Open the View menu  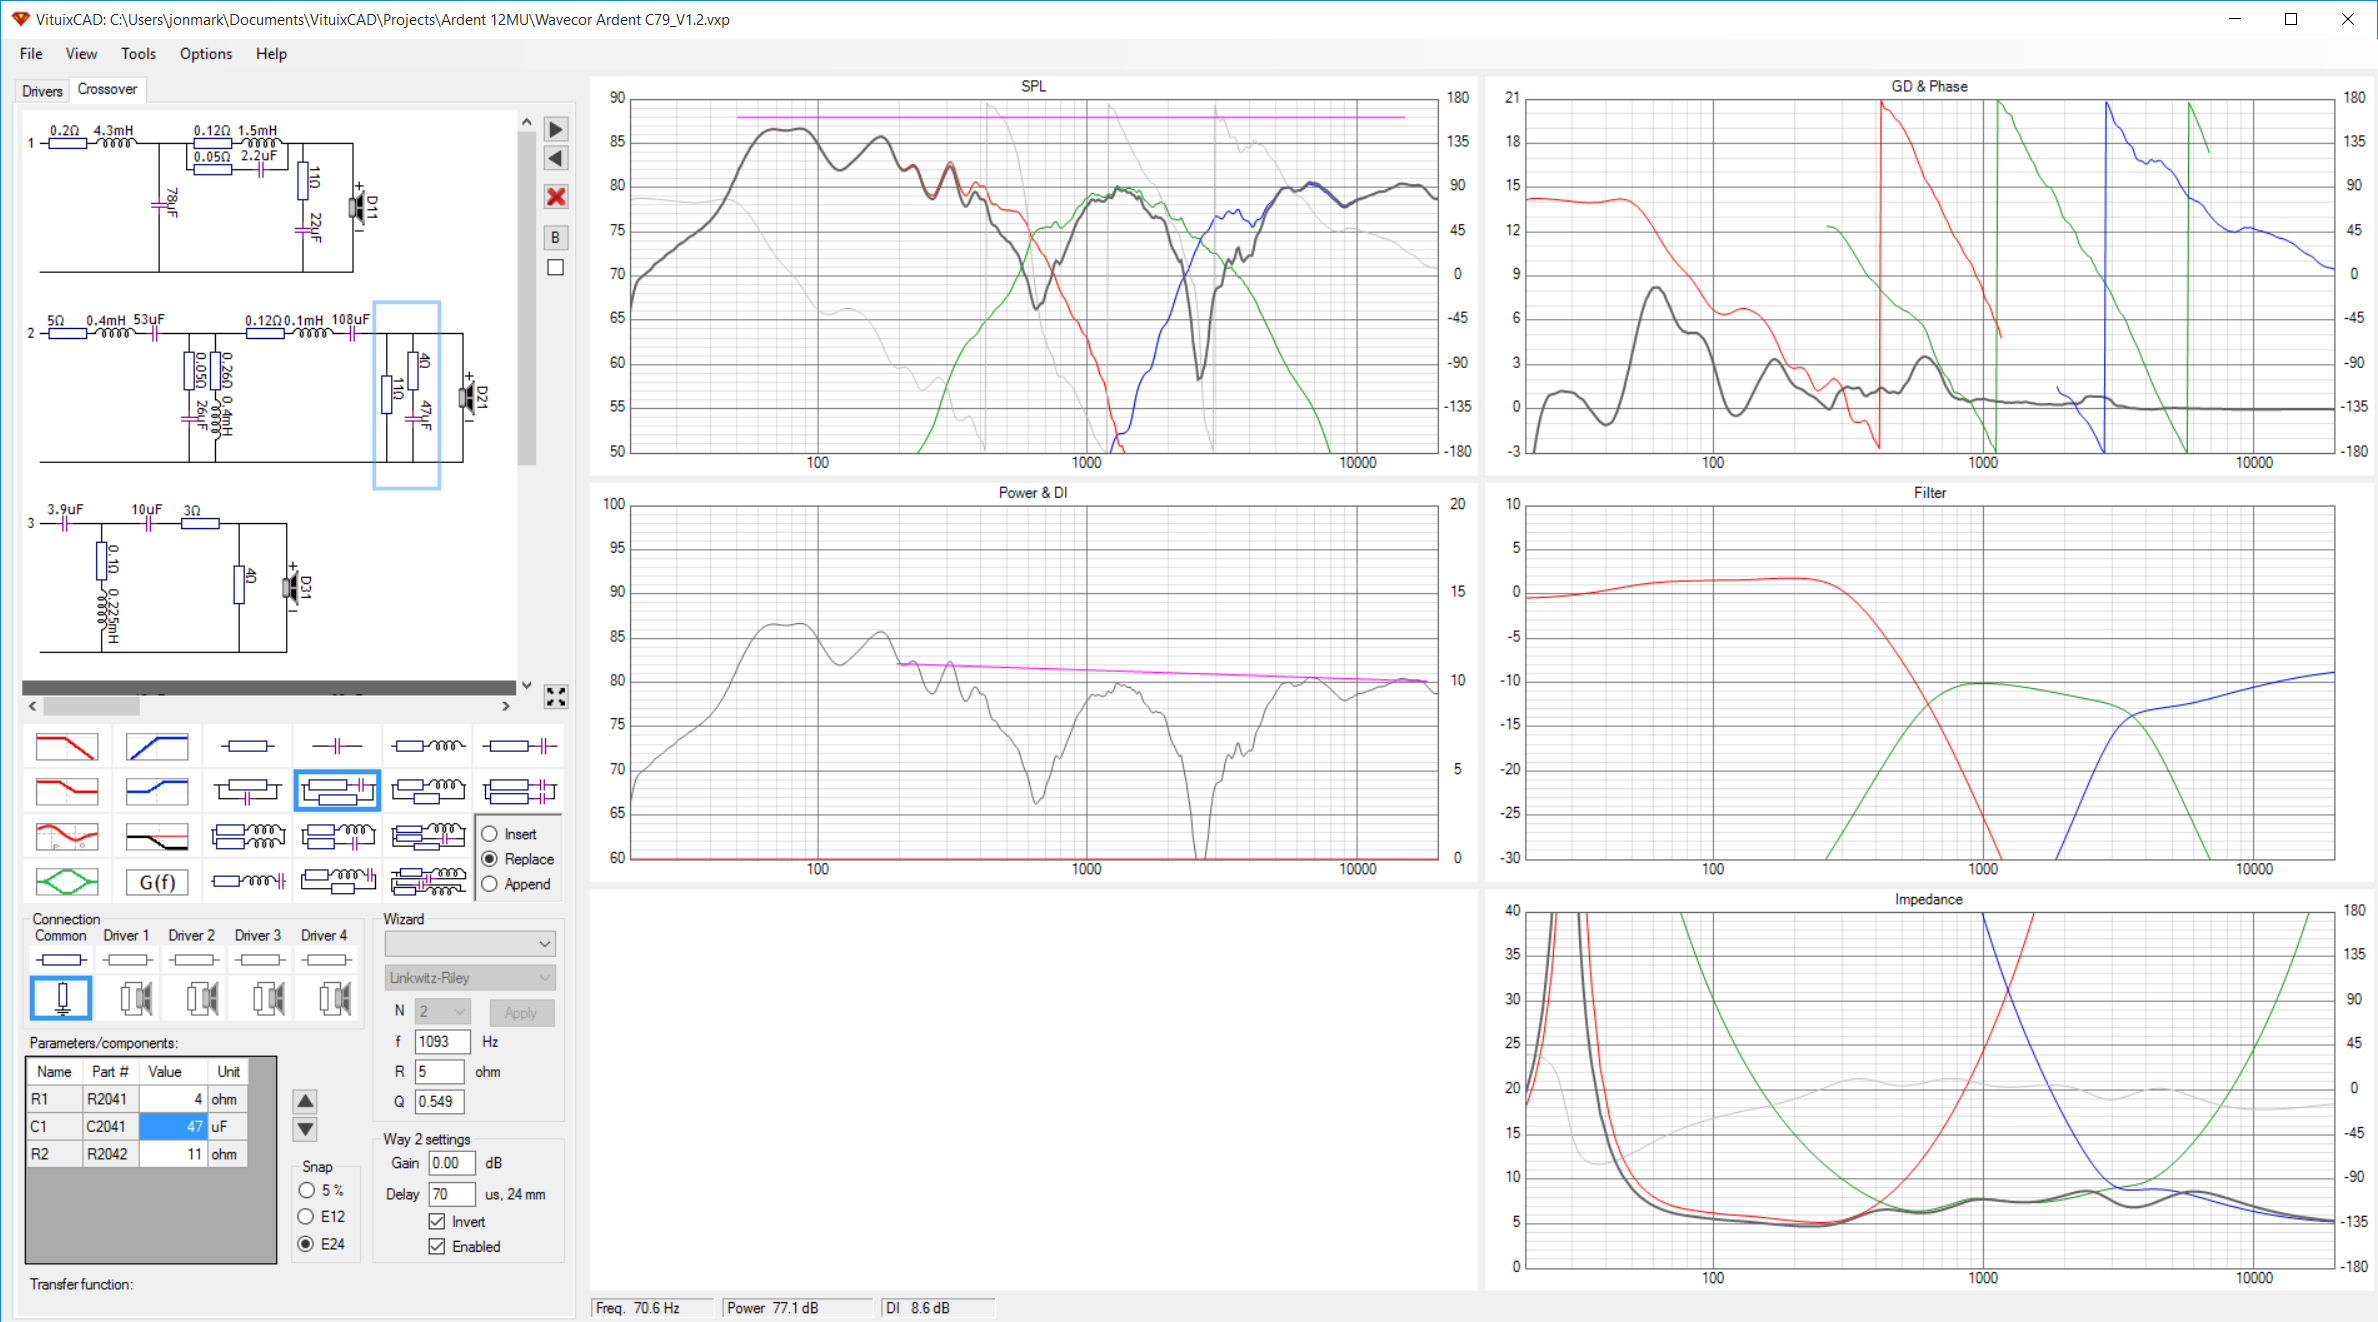point(82,54)
